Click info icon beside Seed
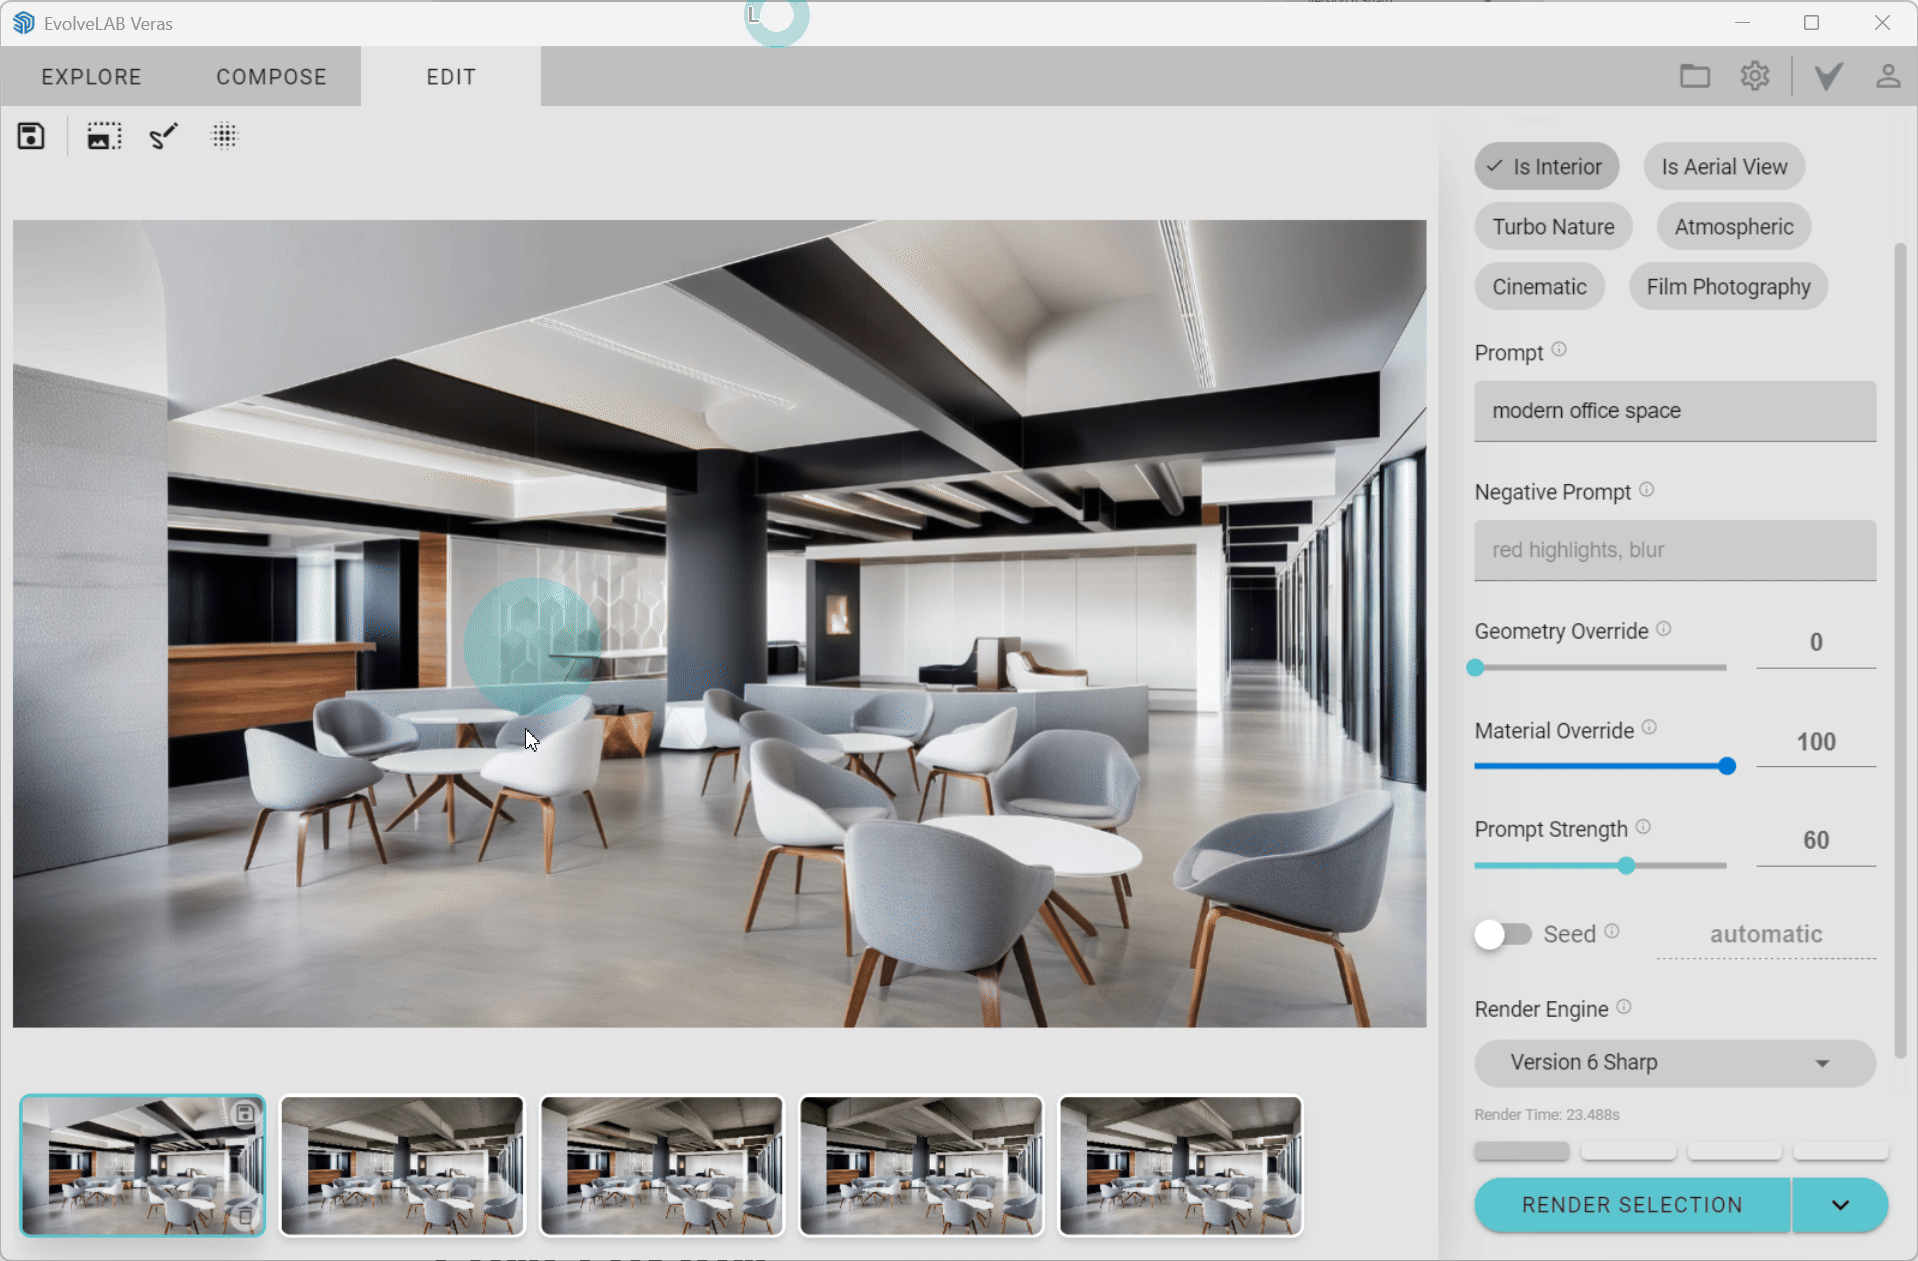 click(x=1612, y=931)
